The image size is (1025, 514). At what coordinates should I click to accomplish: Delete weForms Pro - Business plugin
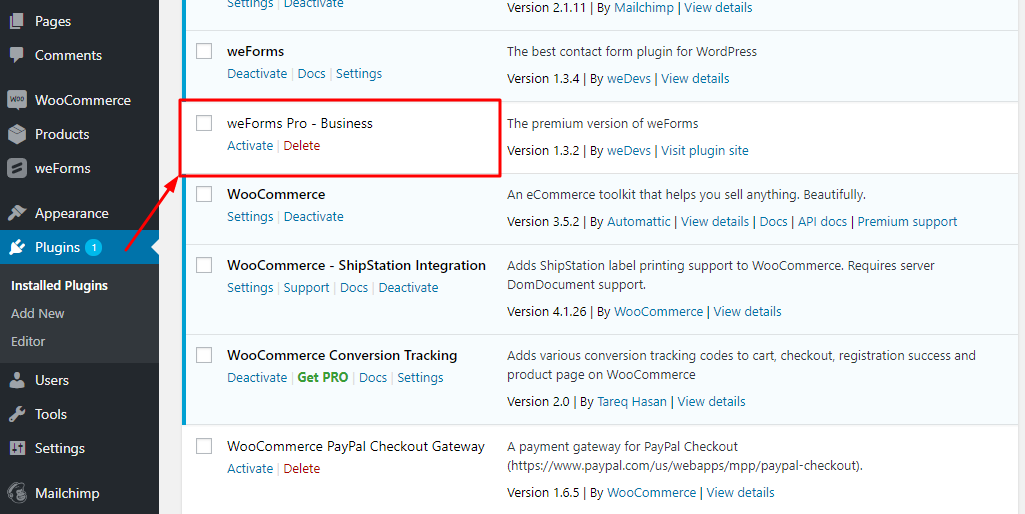[302, 146]
